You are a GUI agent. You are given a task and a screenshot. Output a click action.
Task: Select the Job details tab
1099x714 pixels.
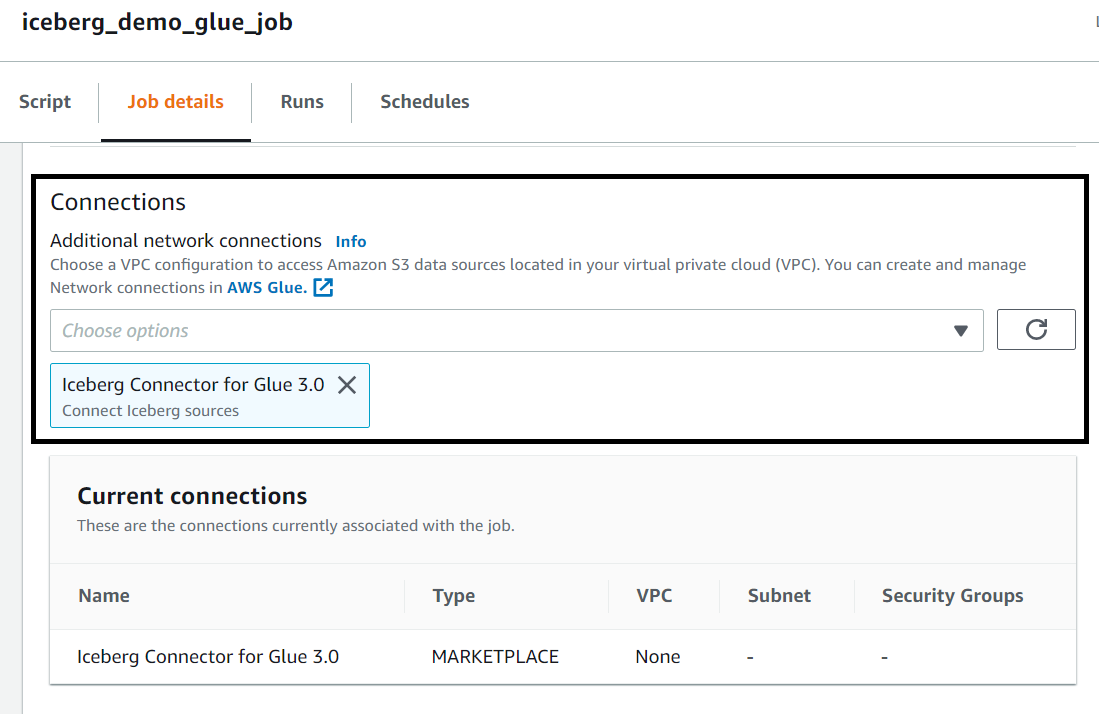175,102
